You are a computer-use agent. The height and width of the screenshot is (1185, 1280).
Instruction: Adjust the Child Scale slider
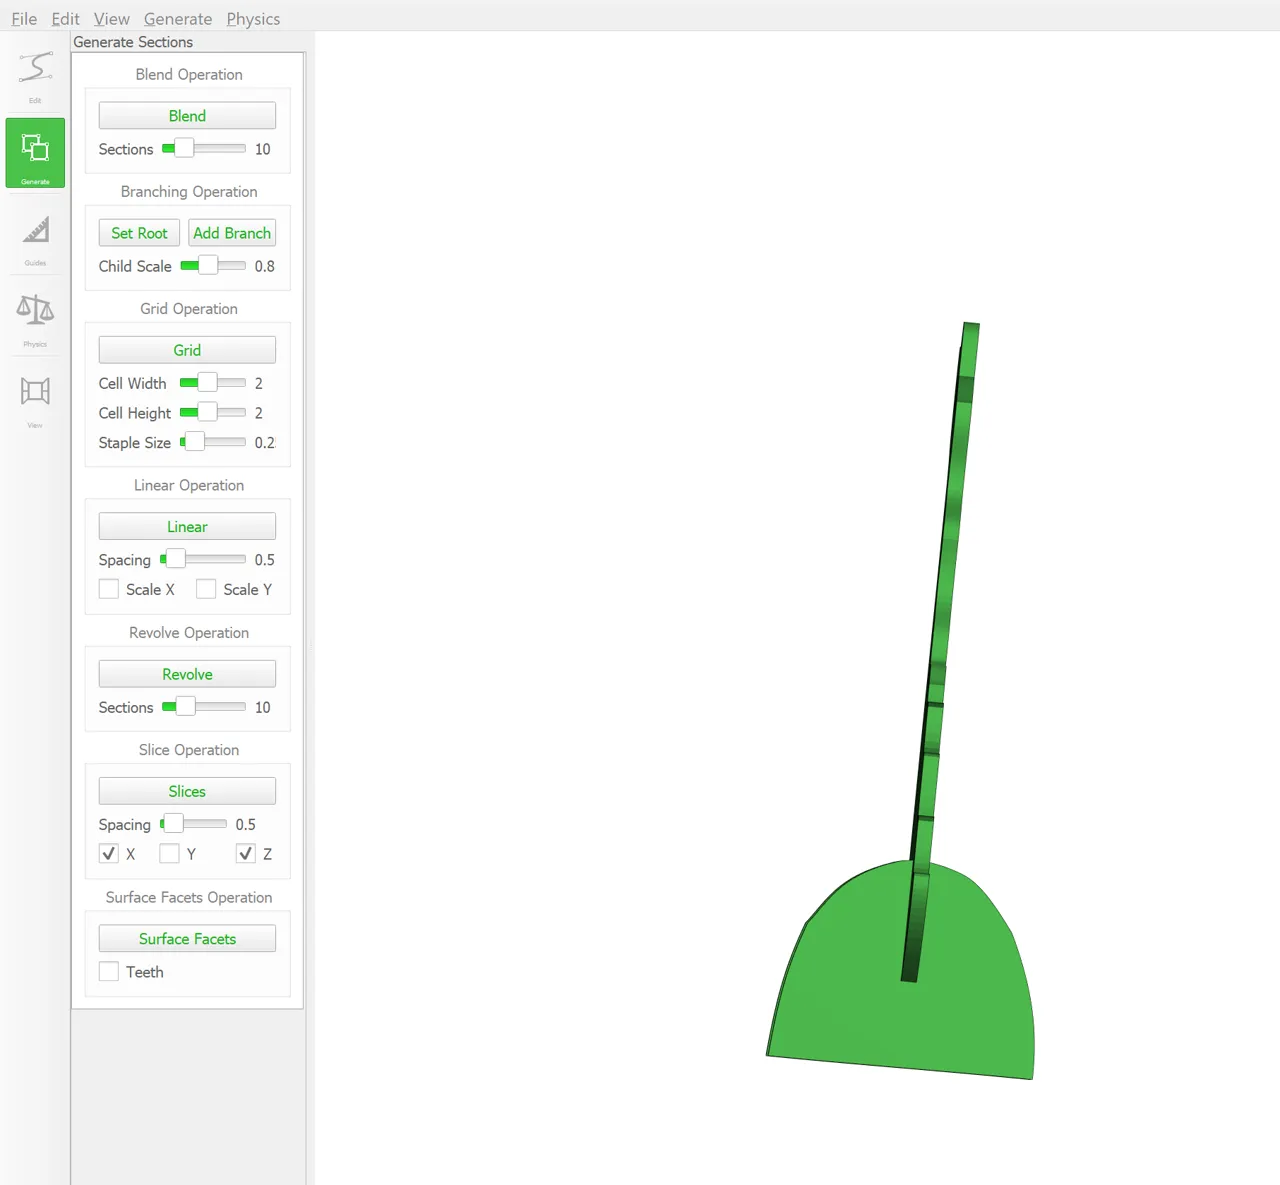(213, 265)
